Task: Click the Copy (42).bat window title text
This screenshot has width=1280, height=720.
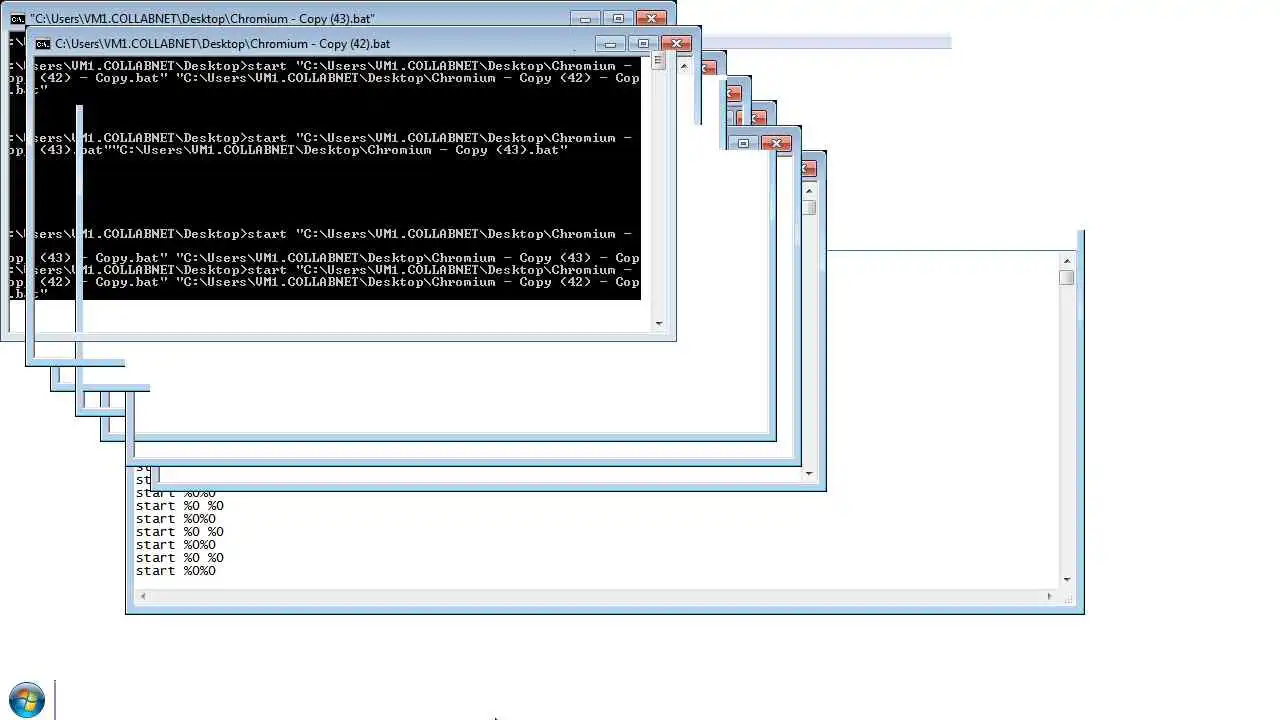Action: [223, 44]
